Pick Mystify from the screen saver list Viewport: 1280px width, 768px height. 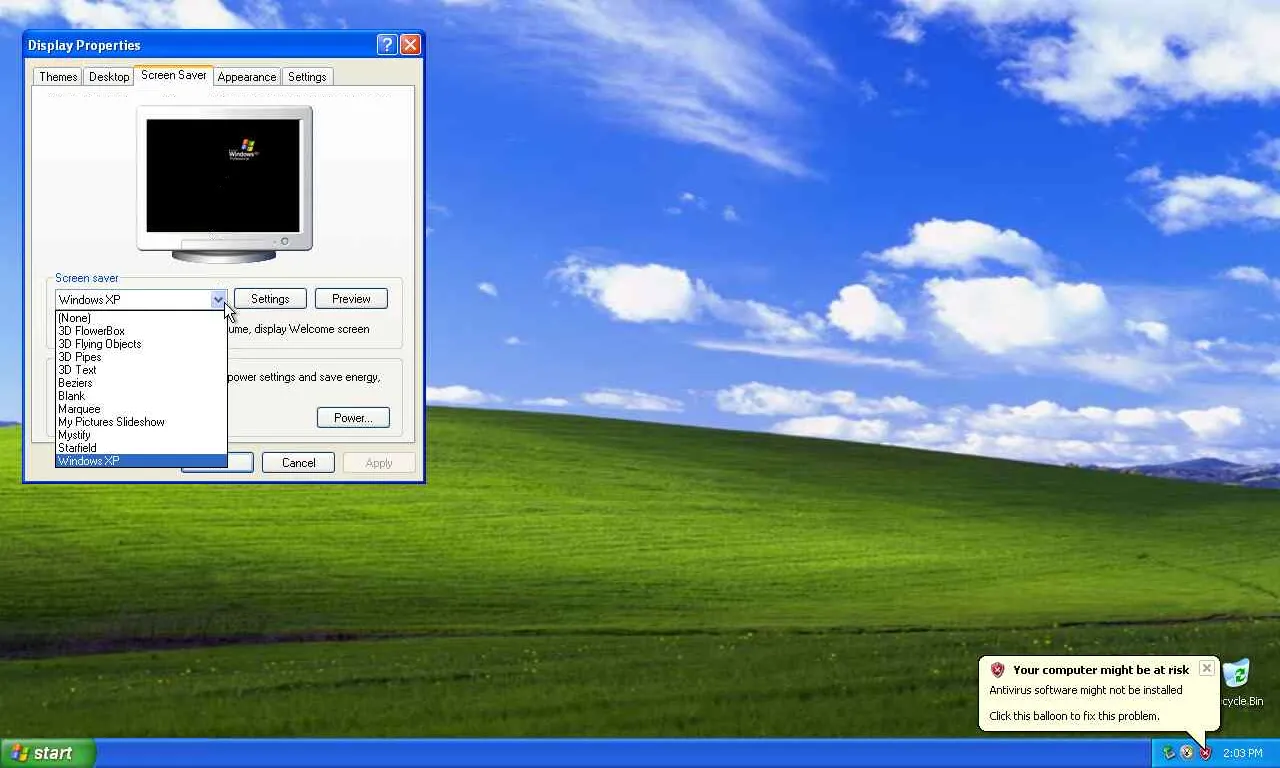[141, 435]
